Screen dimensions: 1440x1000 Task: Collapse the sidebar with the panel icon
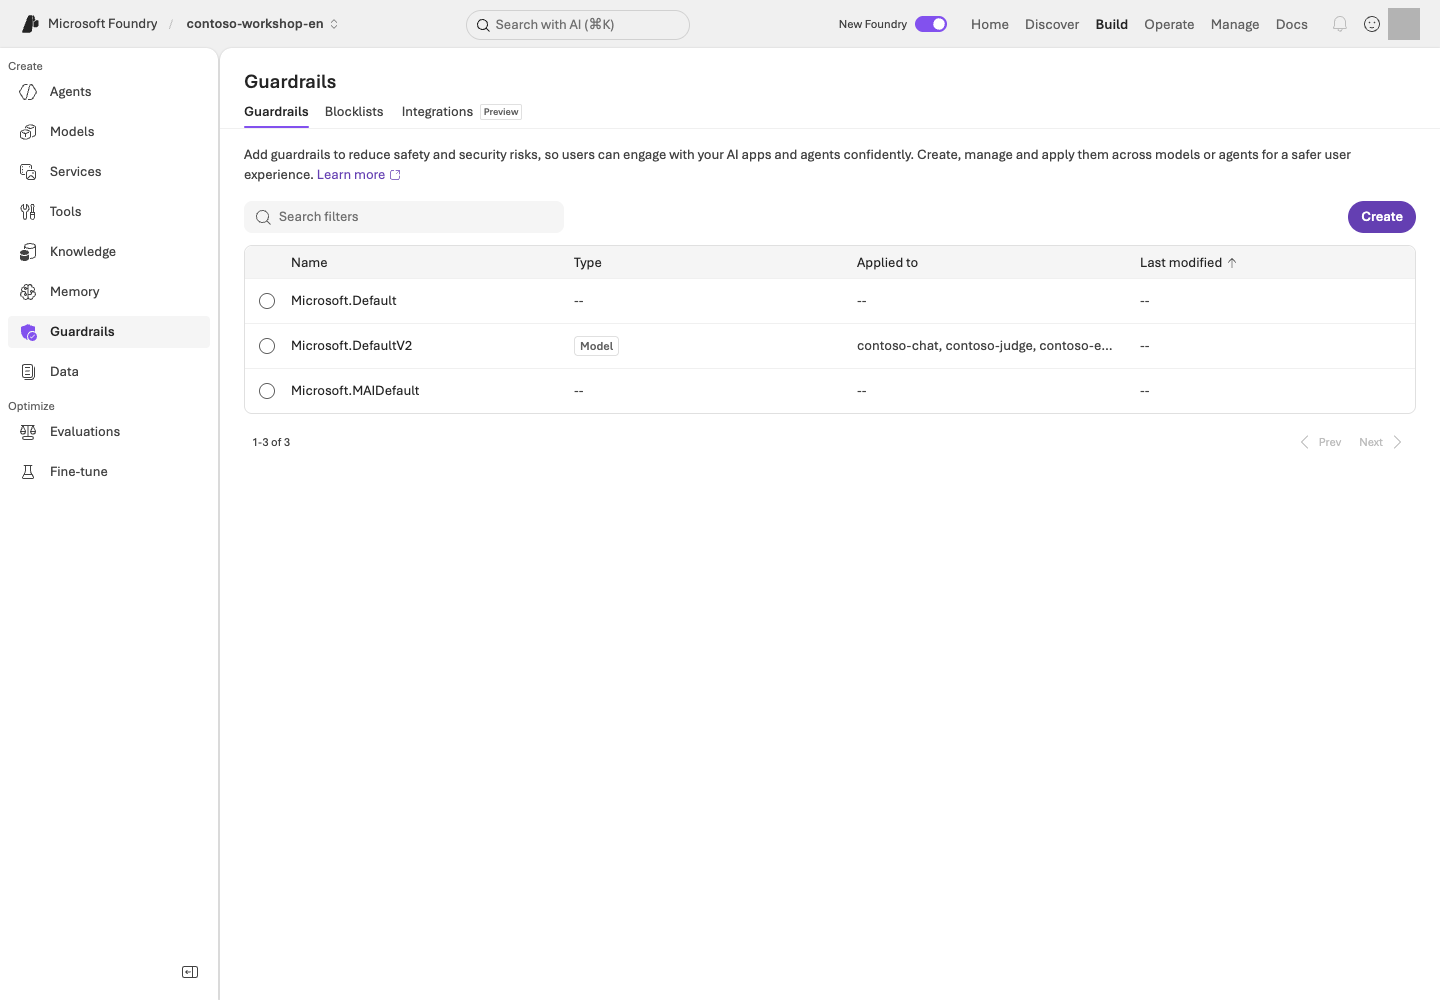click(x=190, y=972)
